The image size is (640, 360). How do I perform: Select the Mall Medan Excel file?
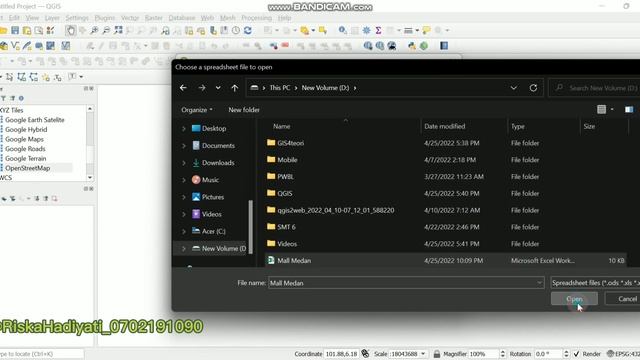[445, 260]
